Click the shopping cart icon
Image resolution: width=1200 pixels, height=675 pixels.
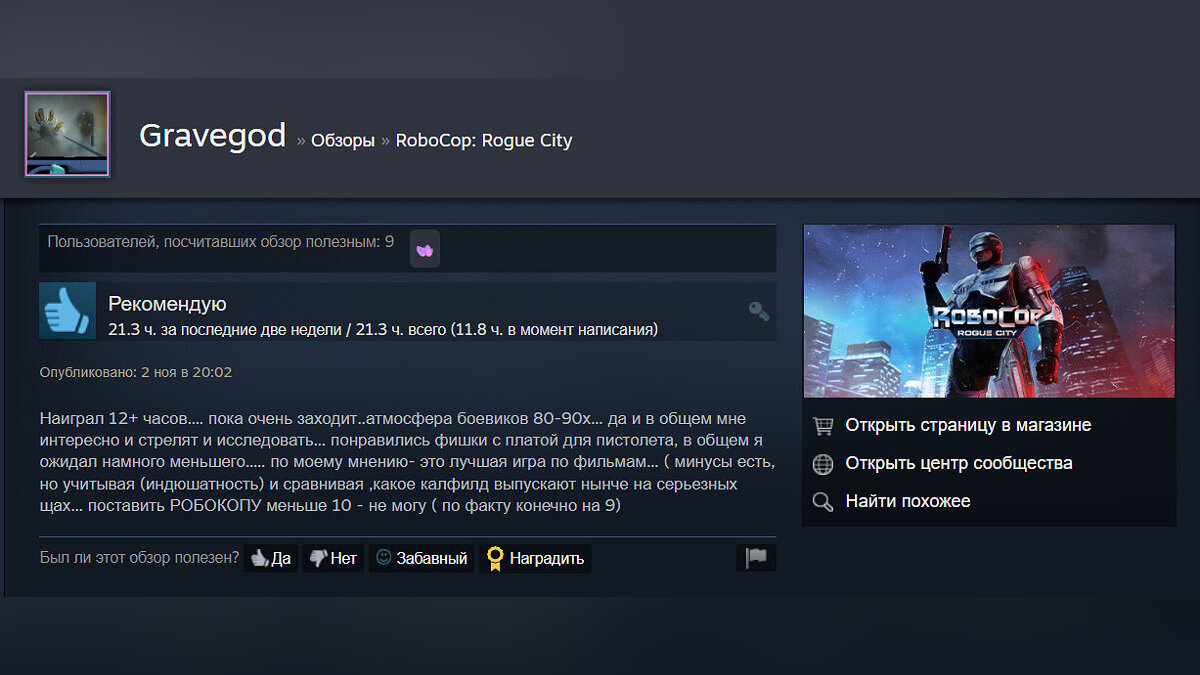(823, 426)
